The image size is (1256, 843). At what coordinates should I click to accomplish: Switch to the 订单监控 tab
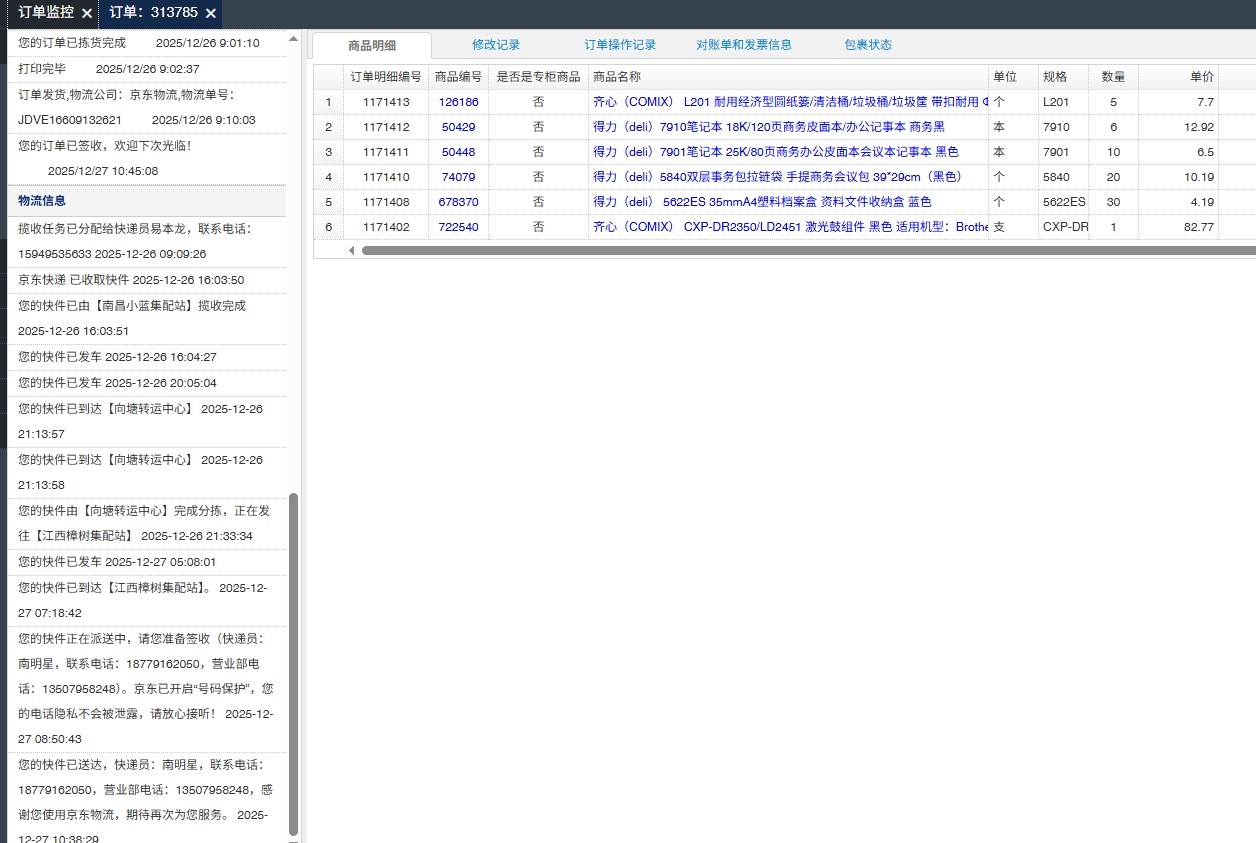click(x=46, y=13)
